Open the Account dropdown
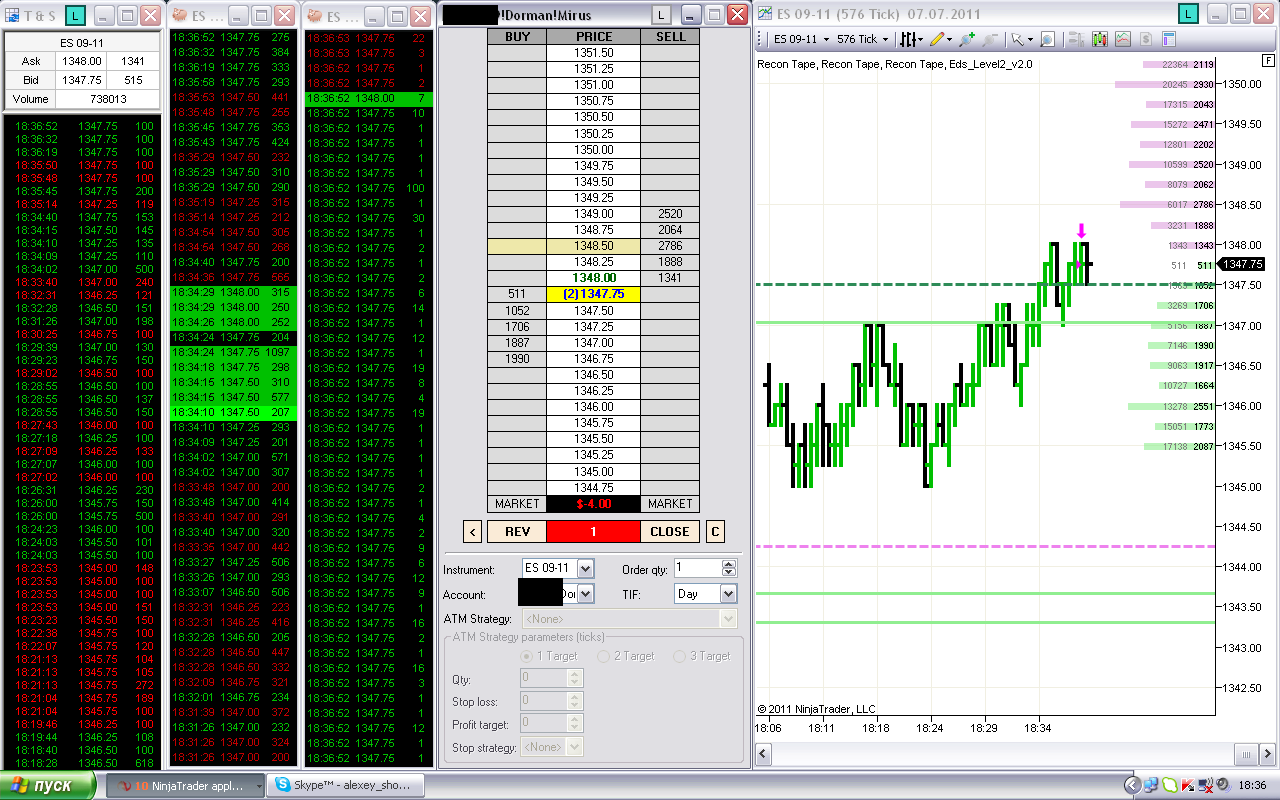 585,593
